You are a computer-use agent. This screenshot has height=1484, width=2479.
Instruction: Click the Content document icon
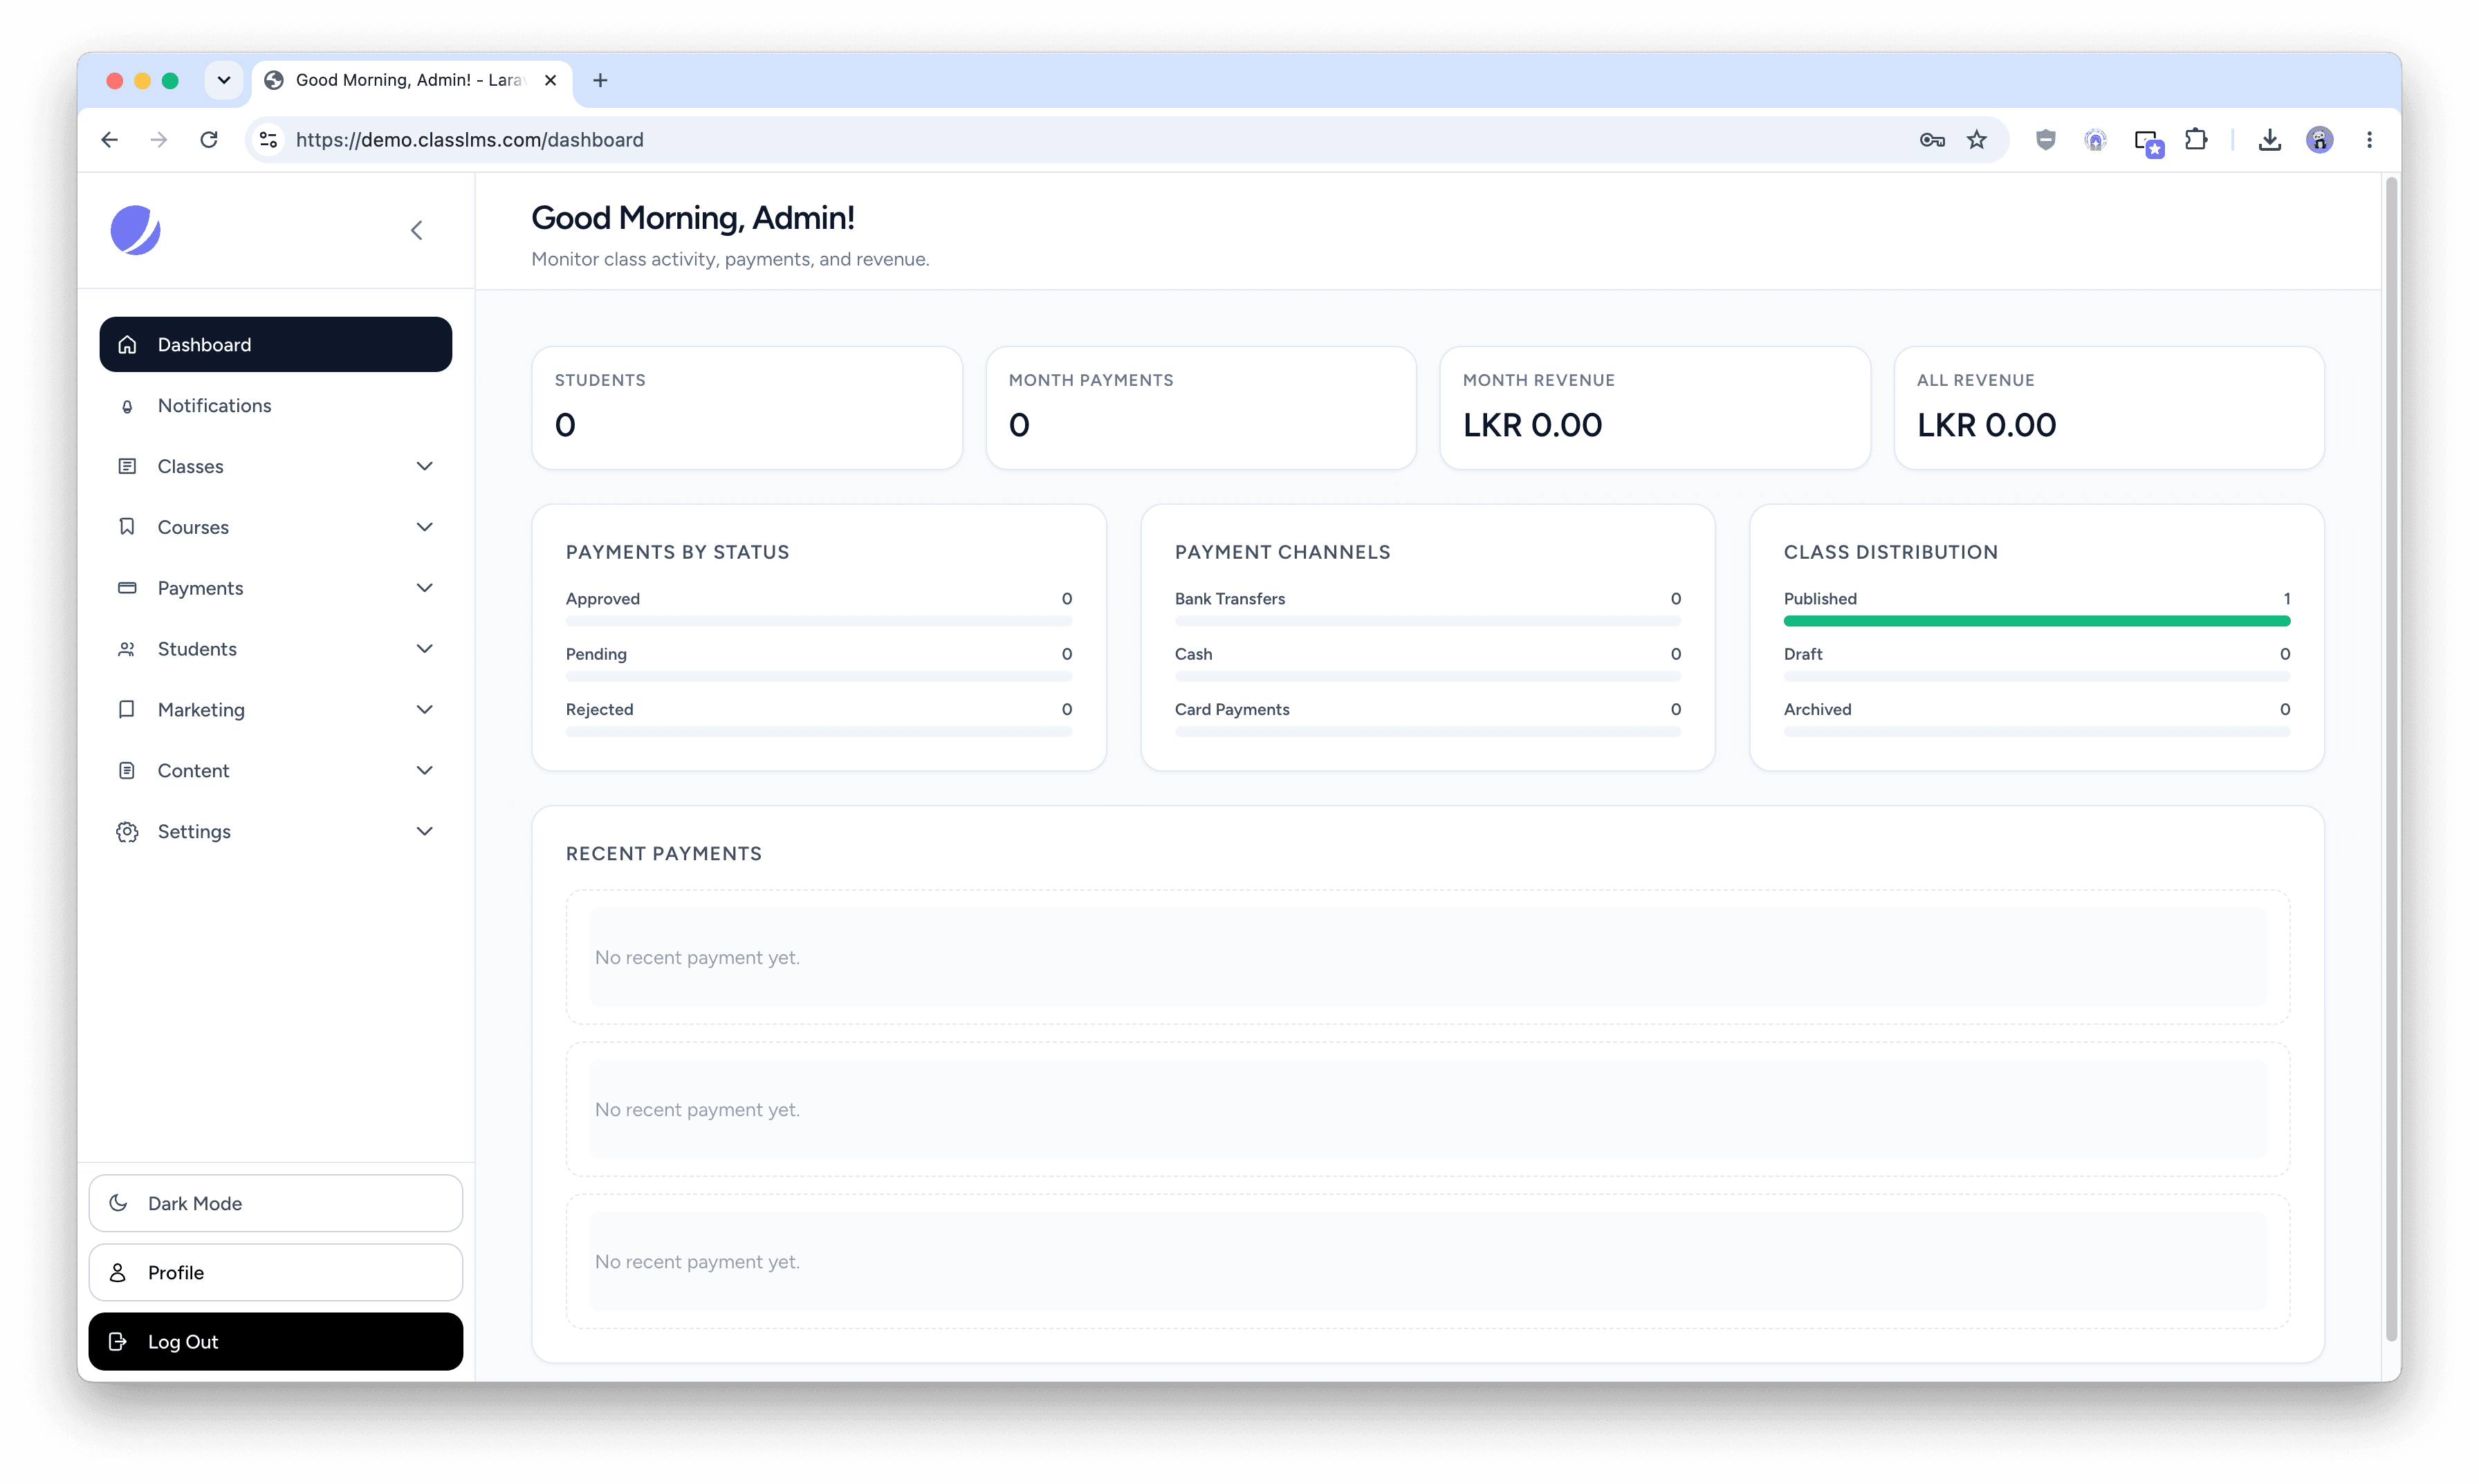click(x=127, y=771)
